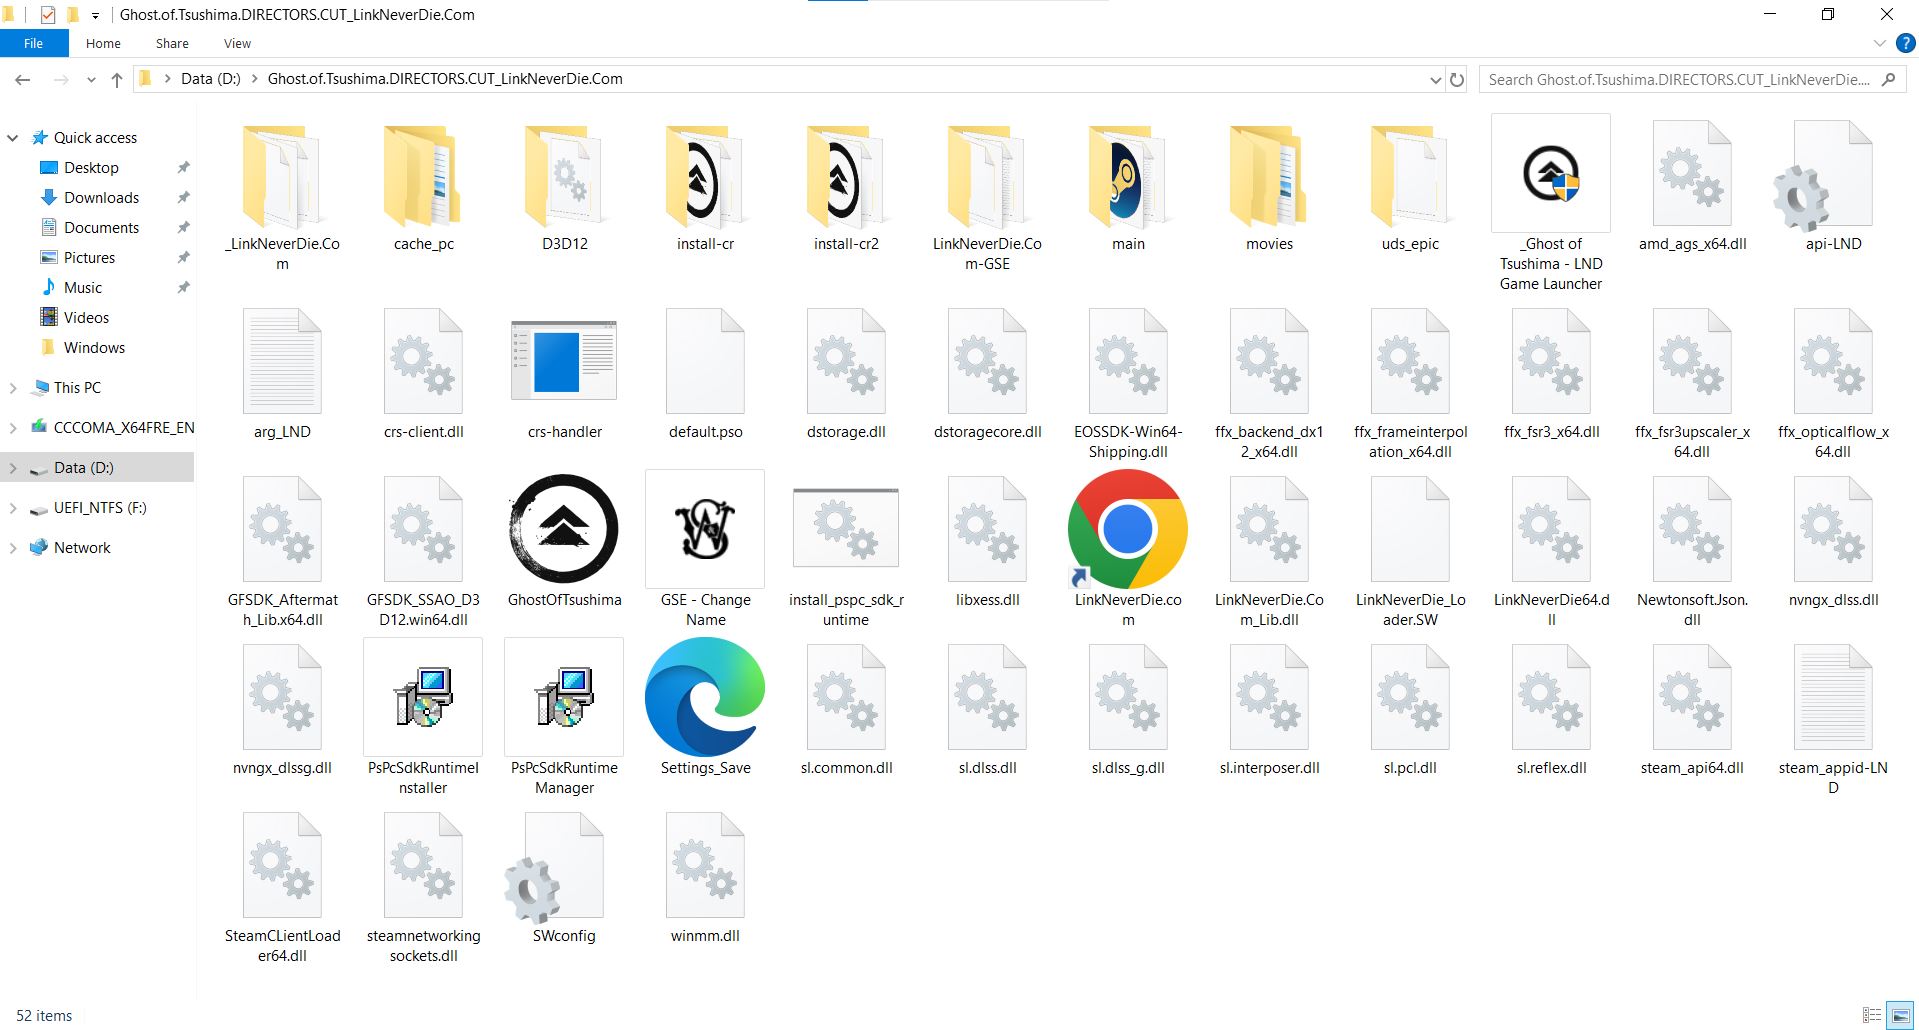The image size is (1919, 1030).
Task: Switch to large icons view layout
Action: click(x=1899, y=1015)
